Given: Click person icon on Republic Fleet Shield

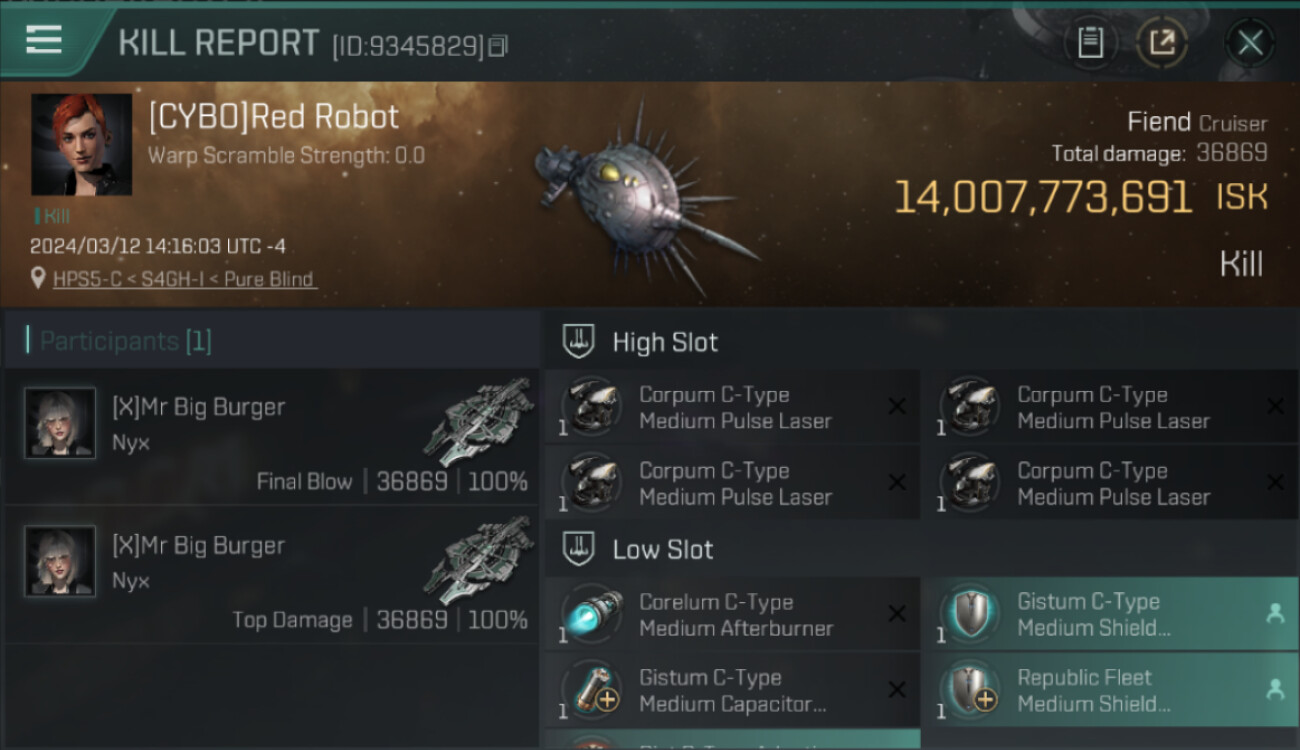Looking at the screenshot, I should 1275,689.
